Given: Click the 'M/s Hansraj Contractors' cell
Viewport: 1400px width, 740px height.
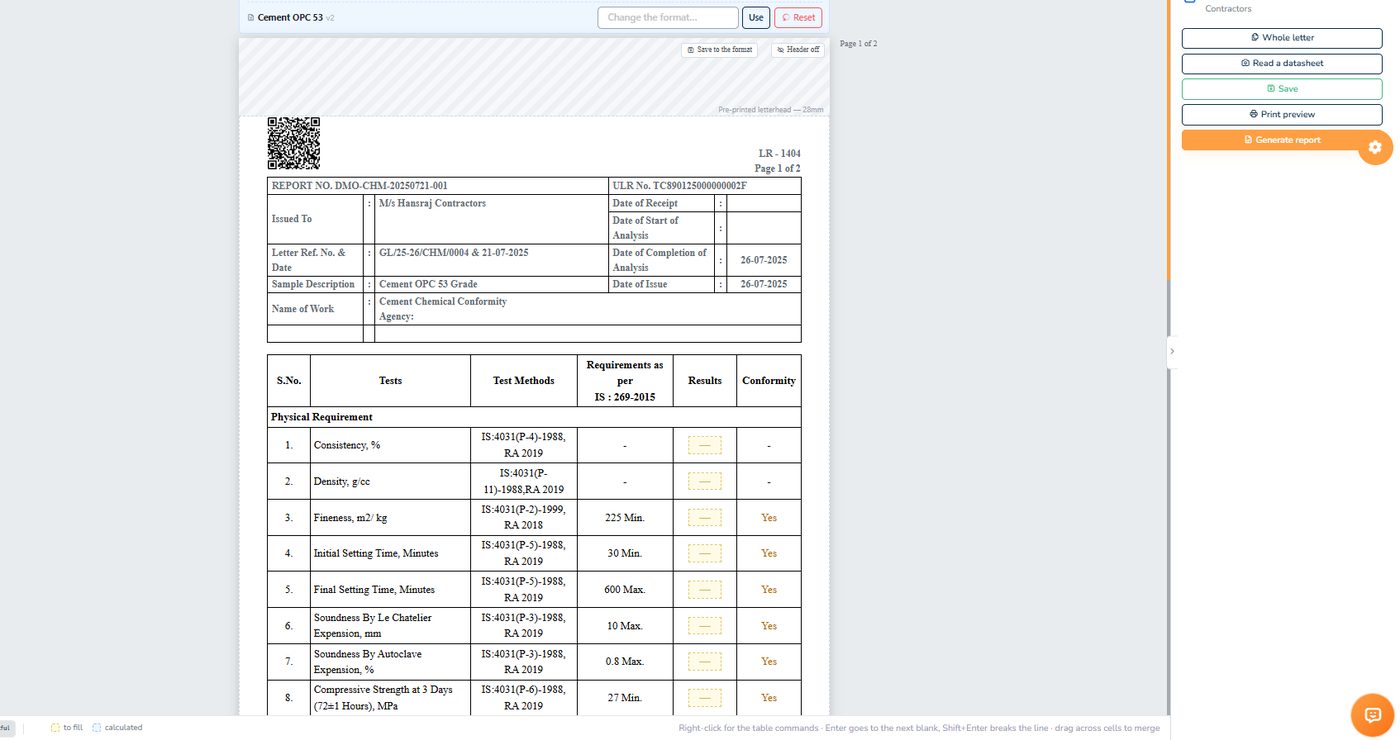Looking at the screenshot, I should (491, 219).
